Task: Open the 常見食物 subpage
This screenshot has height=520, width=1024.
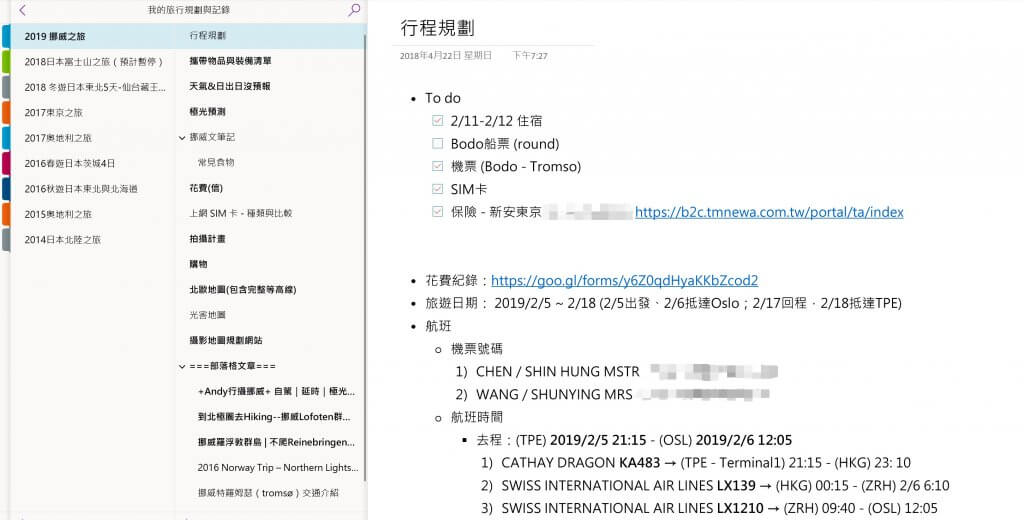Action: pyautogui.click(x=216, y=162)
